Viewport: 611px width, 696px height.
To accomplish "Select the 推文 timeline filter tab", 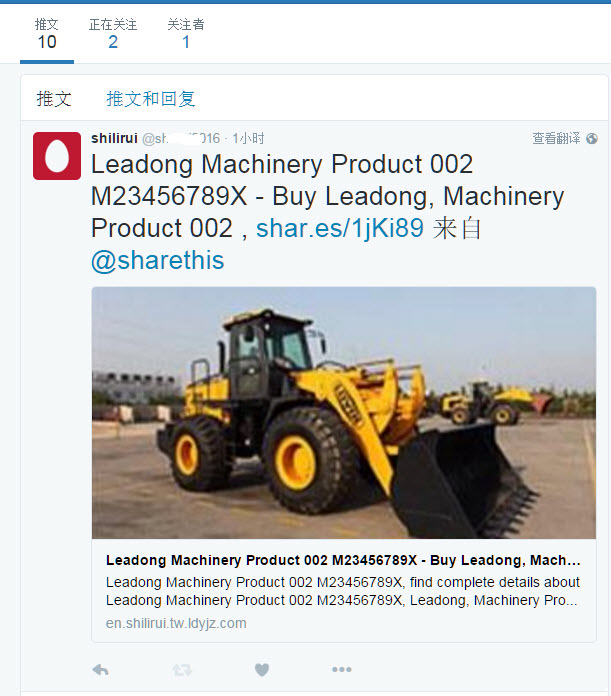I will pyautogui.click(x=54, y=99).
